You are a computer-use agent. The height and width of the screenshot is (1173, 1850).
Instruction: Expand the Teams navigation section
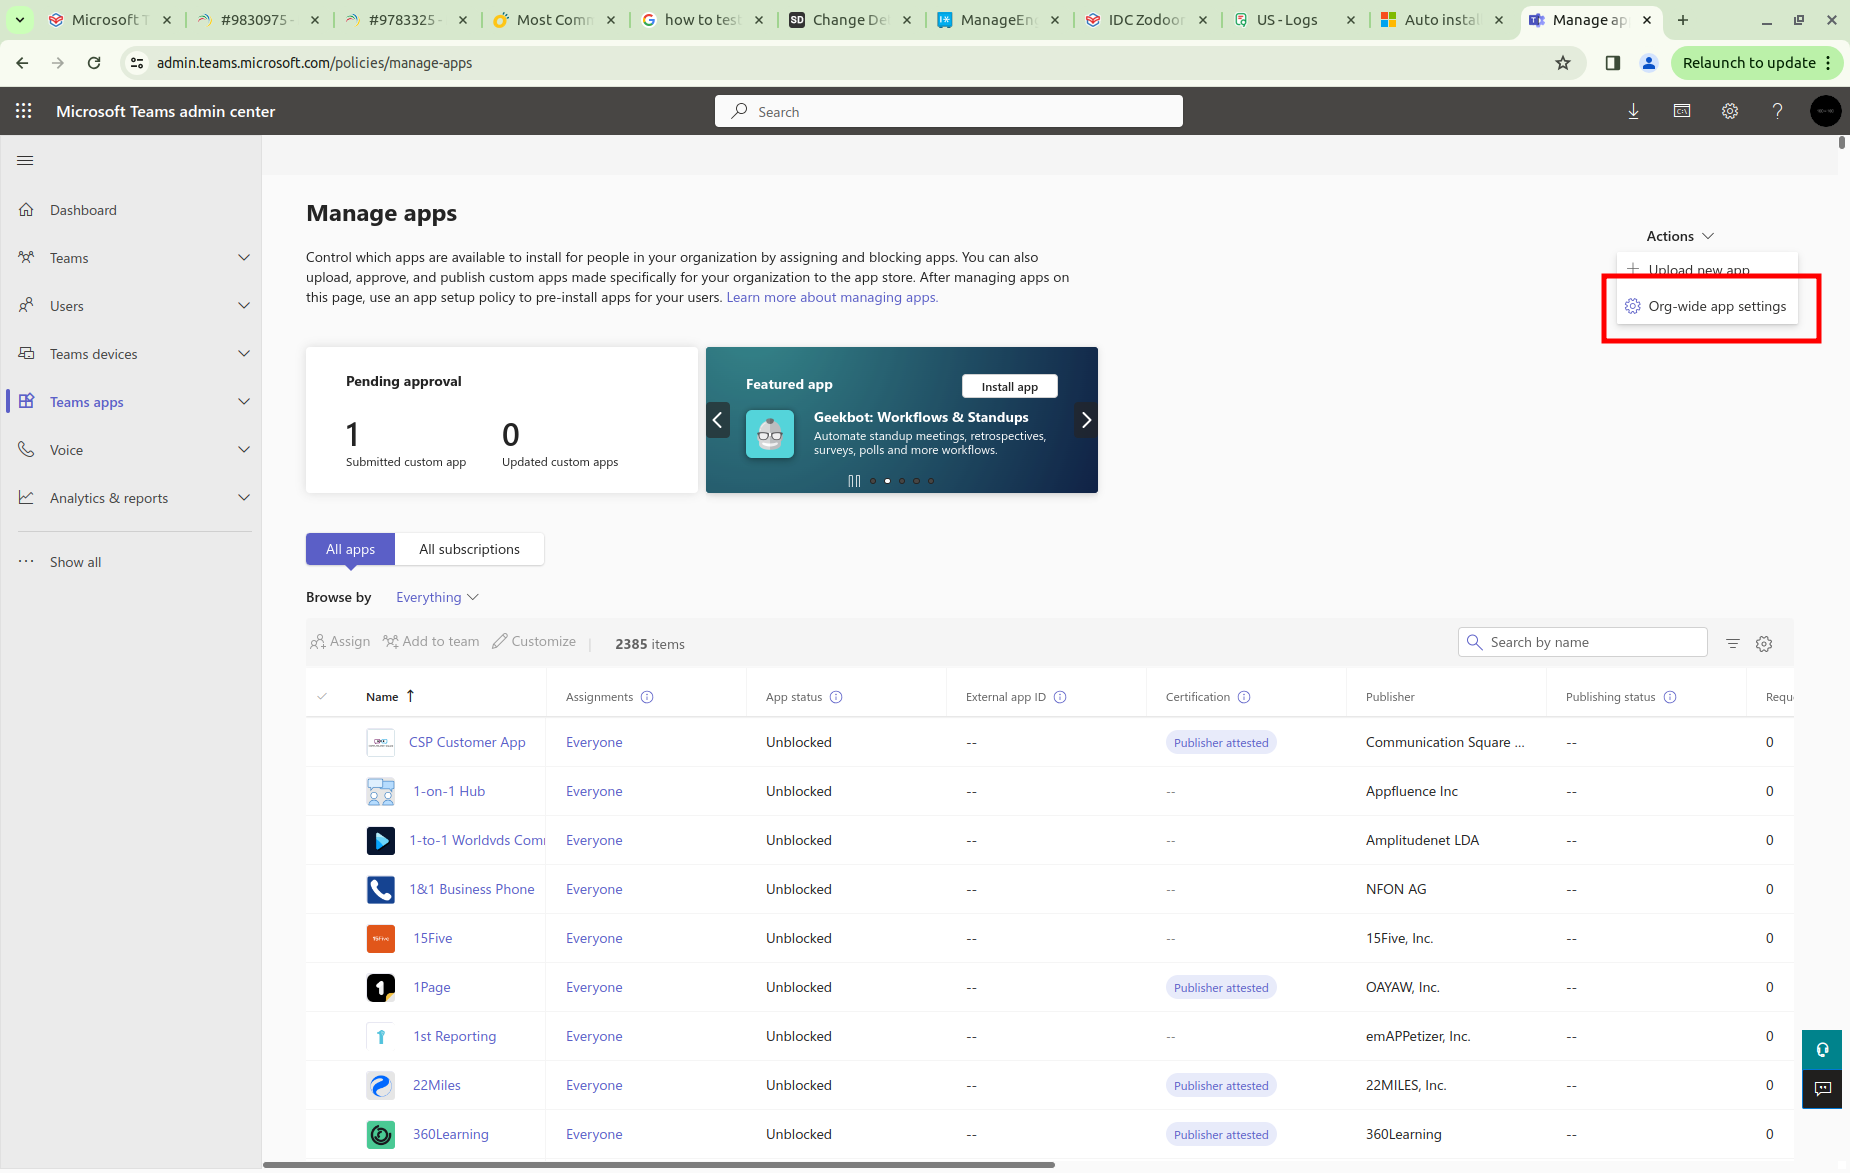[x=244, y=258]
